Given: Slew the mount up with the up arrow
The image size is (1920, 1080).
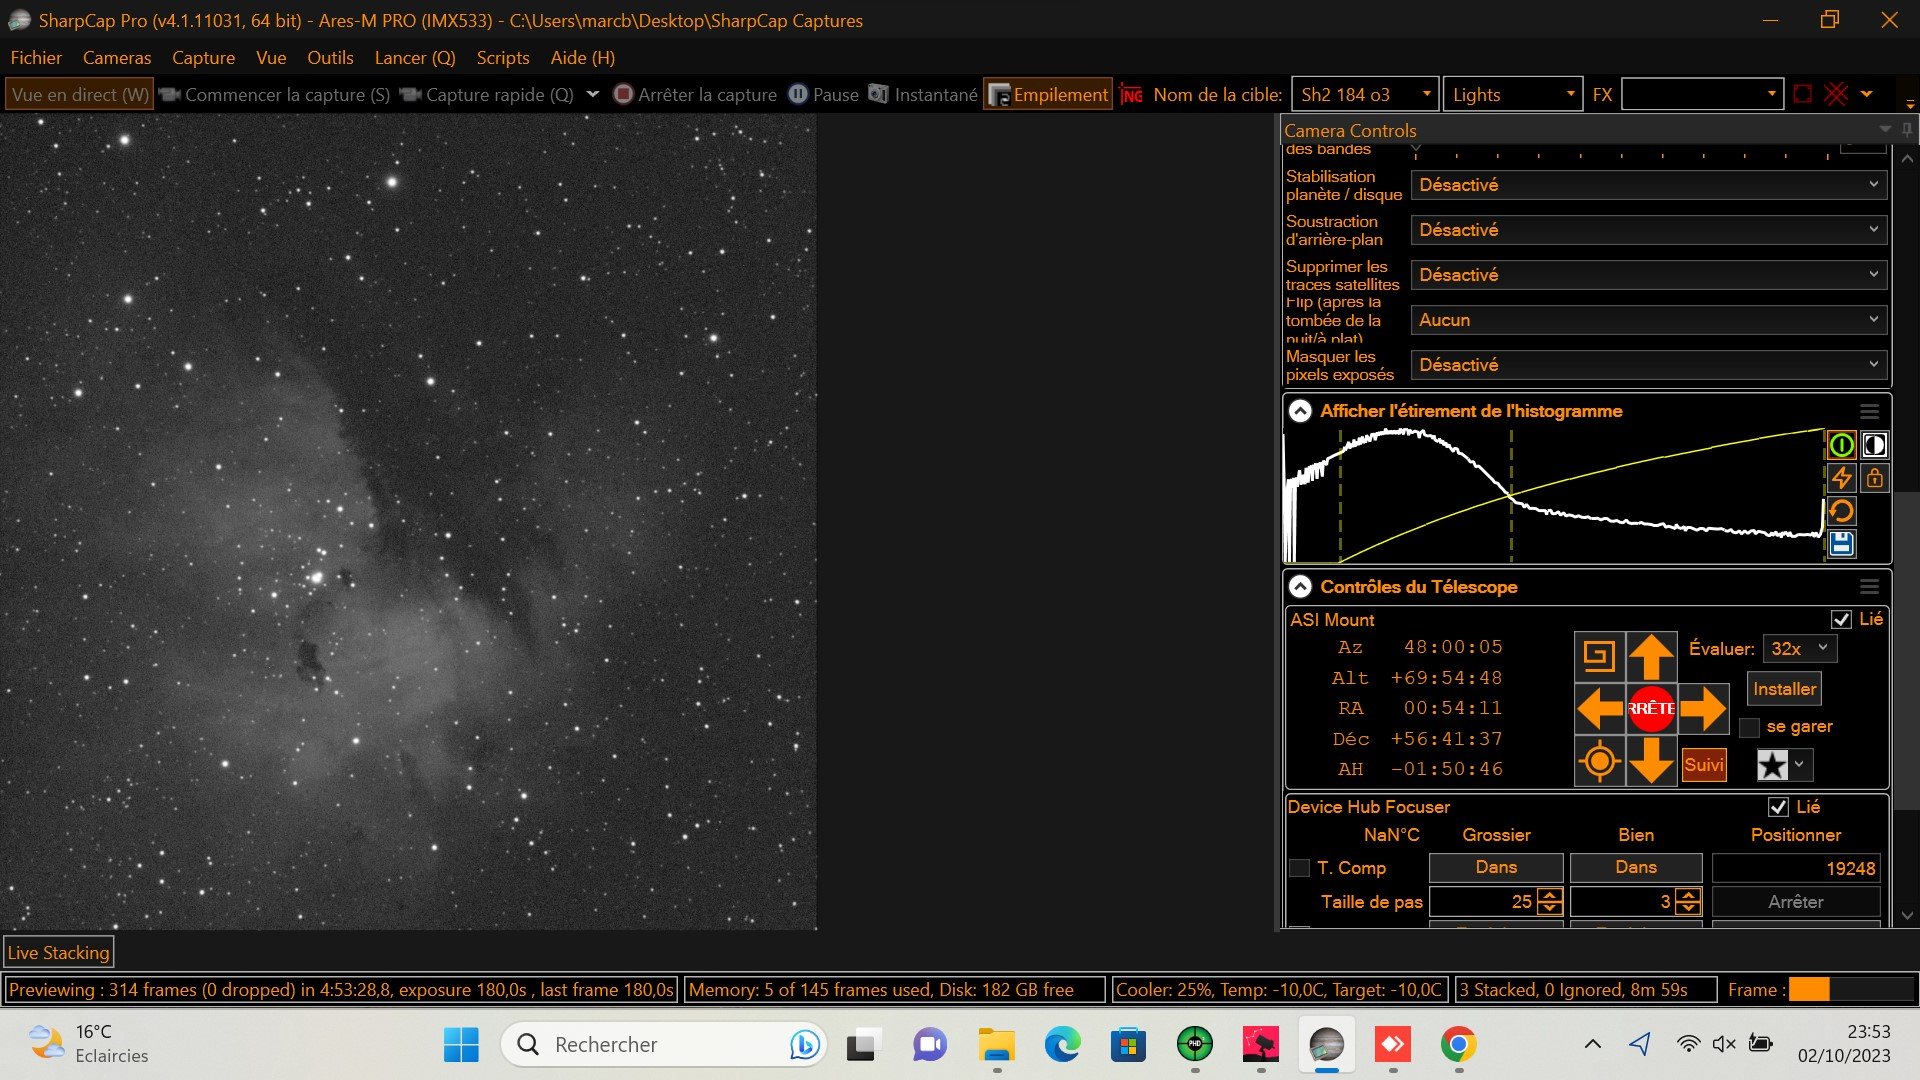Looking at the screenshot, I should click(1651, 656).
